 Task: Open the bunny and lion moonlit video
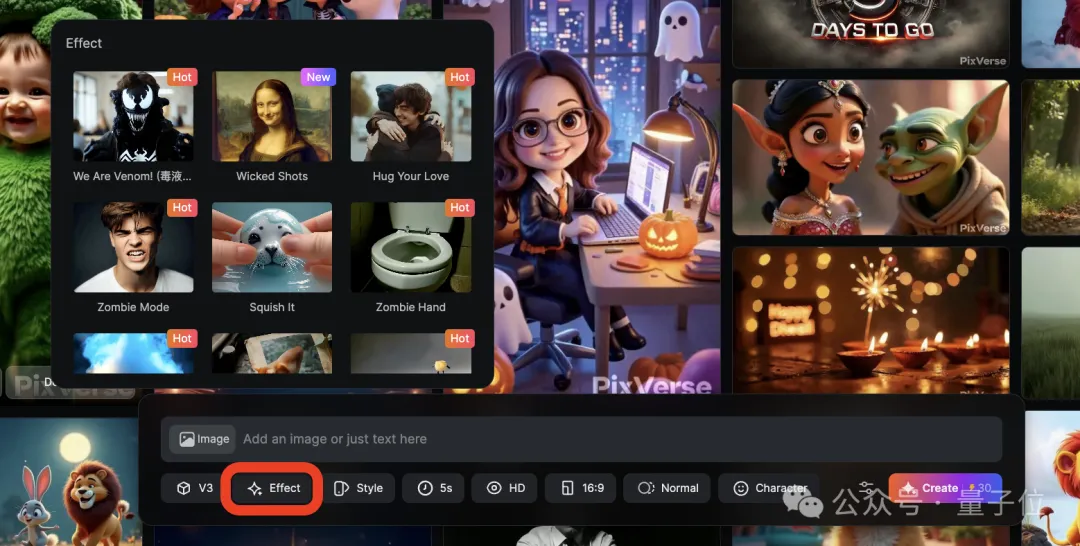71,482
